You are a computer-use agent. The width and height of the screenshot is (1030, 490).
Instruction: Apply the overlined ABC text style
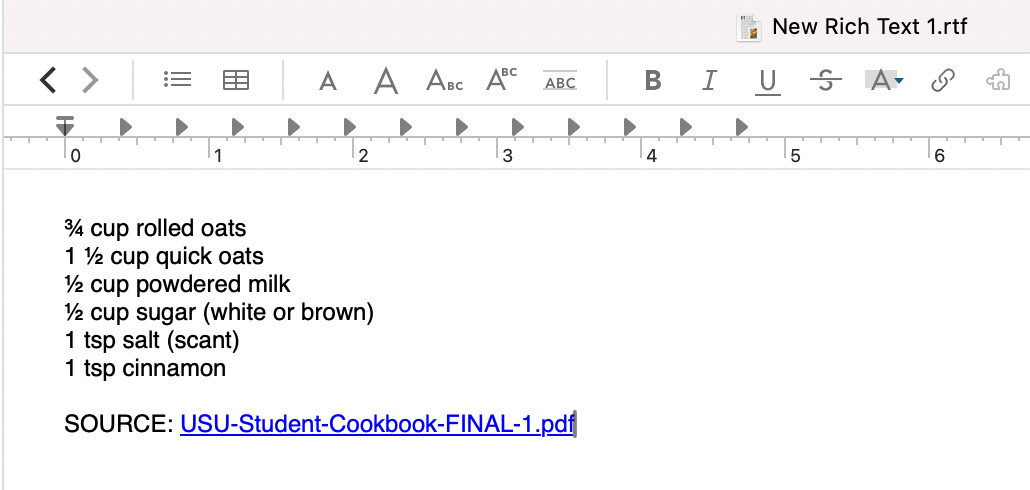pos(560,80)
